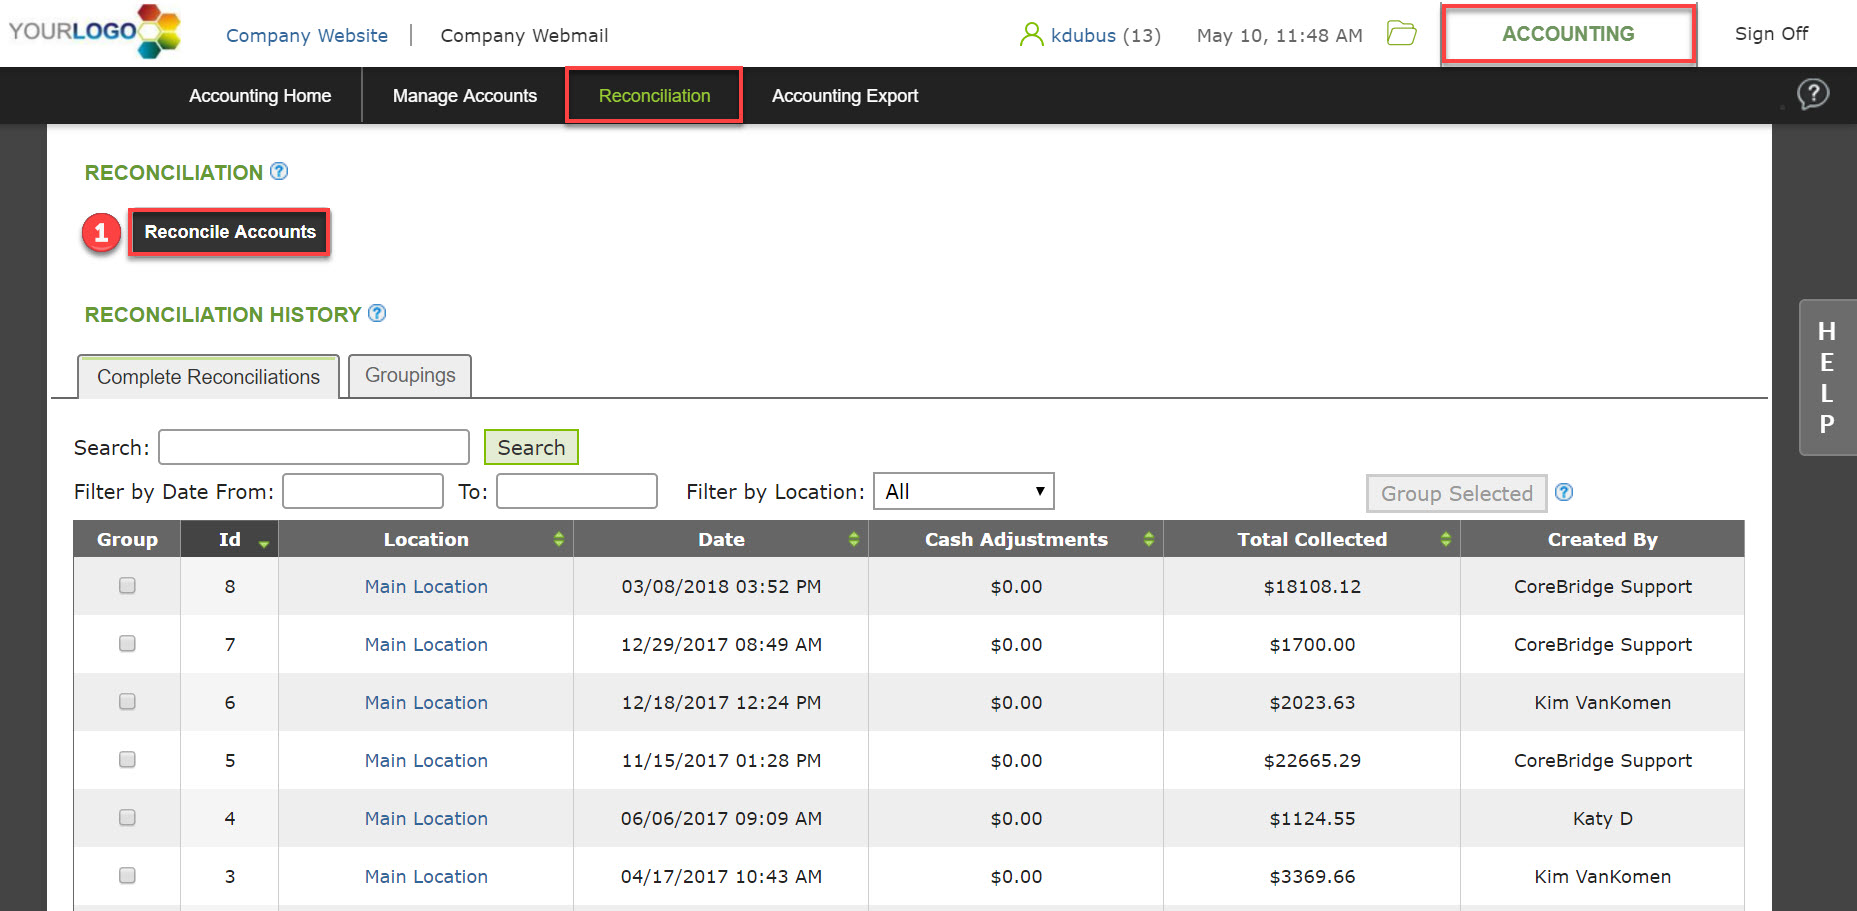The image size is (1857, 911).
Task: Click the Group column header
Action: point(127,539)
